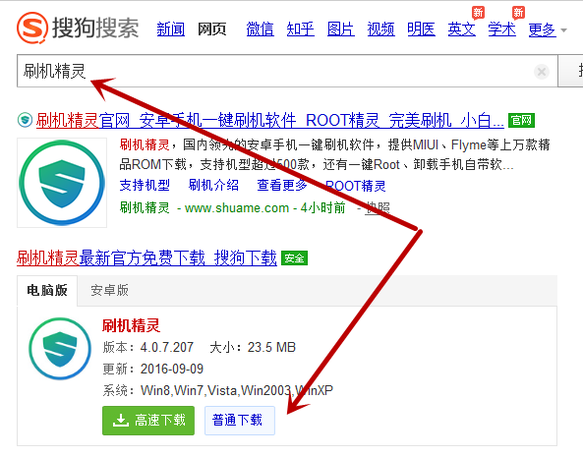Screen dimensions: 583x457
Task: Switch to the 新闻 search category
Action: (171, 29)
